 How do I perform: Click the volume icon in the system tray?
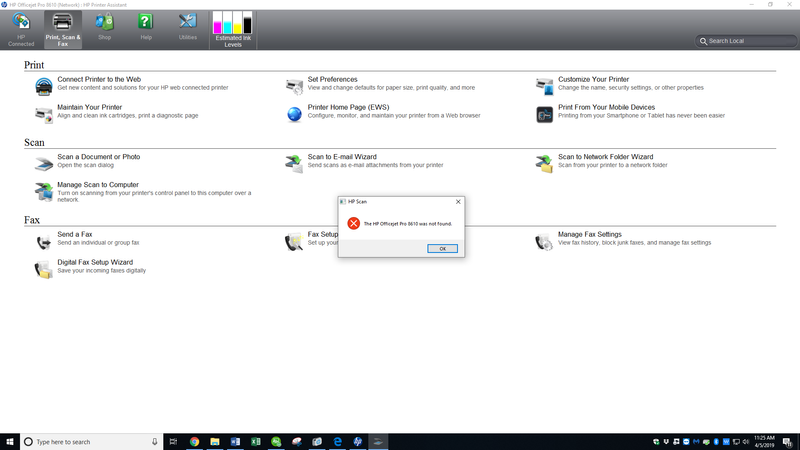pos(745,442)
